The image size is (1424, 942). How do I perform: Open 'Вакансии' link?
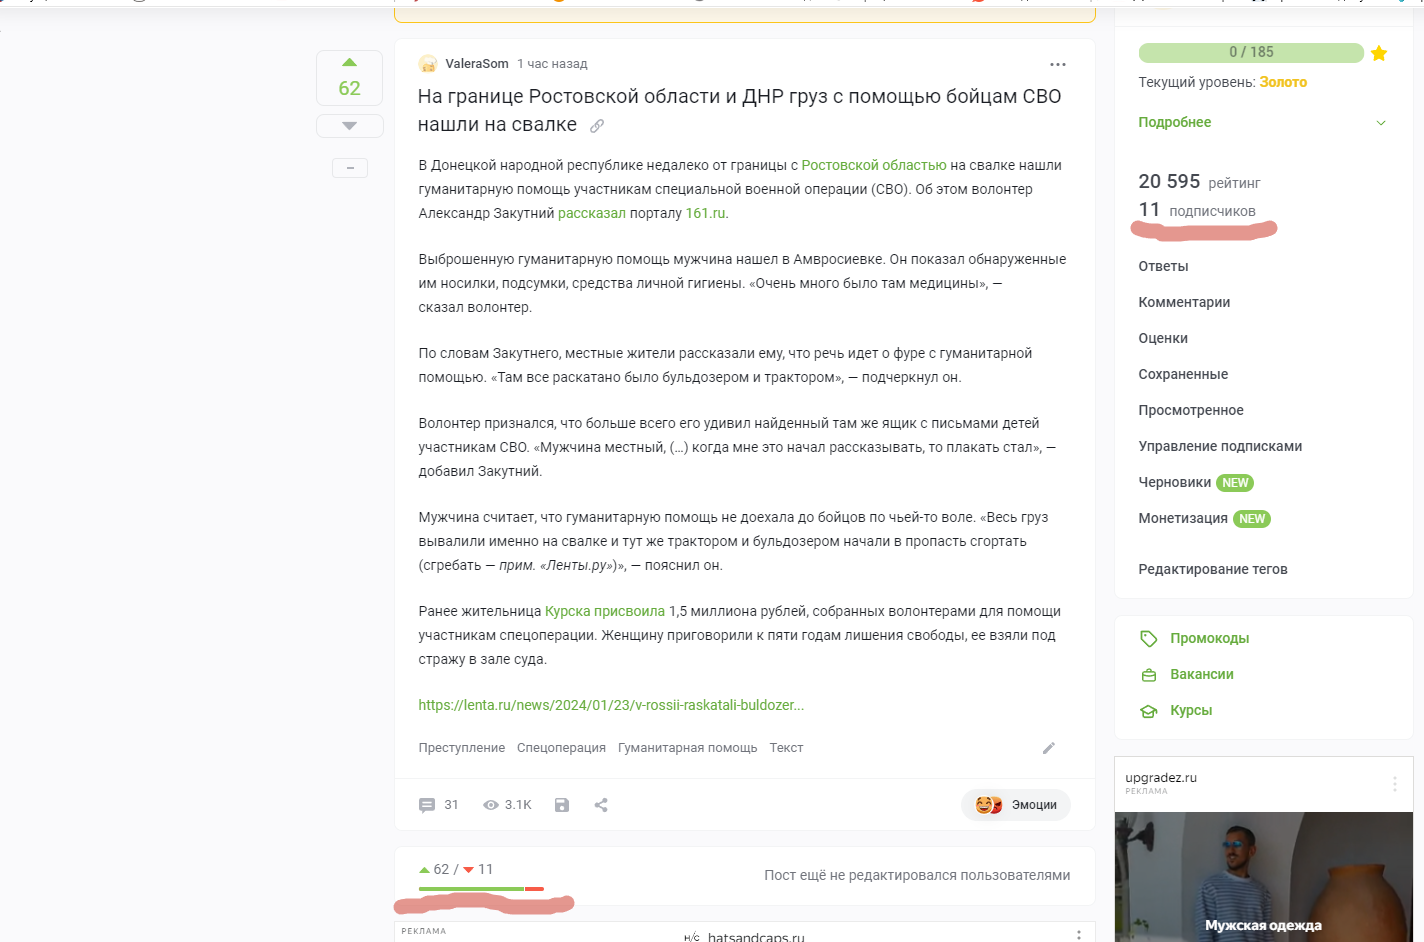(1202, 674)
